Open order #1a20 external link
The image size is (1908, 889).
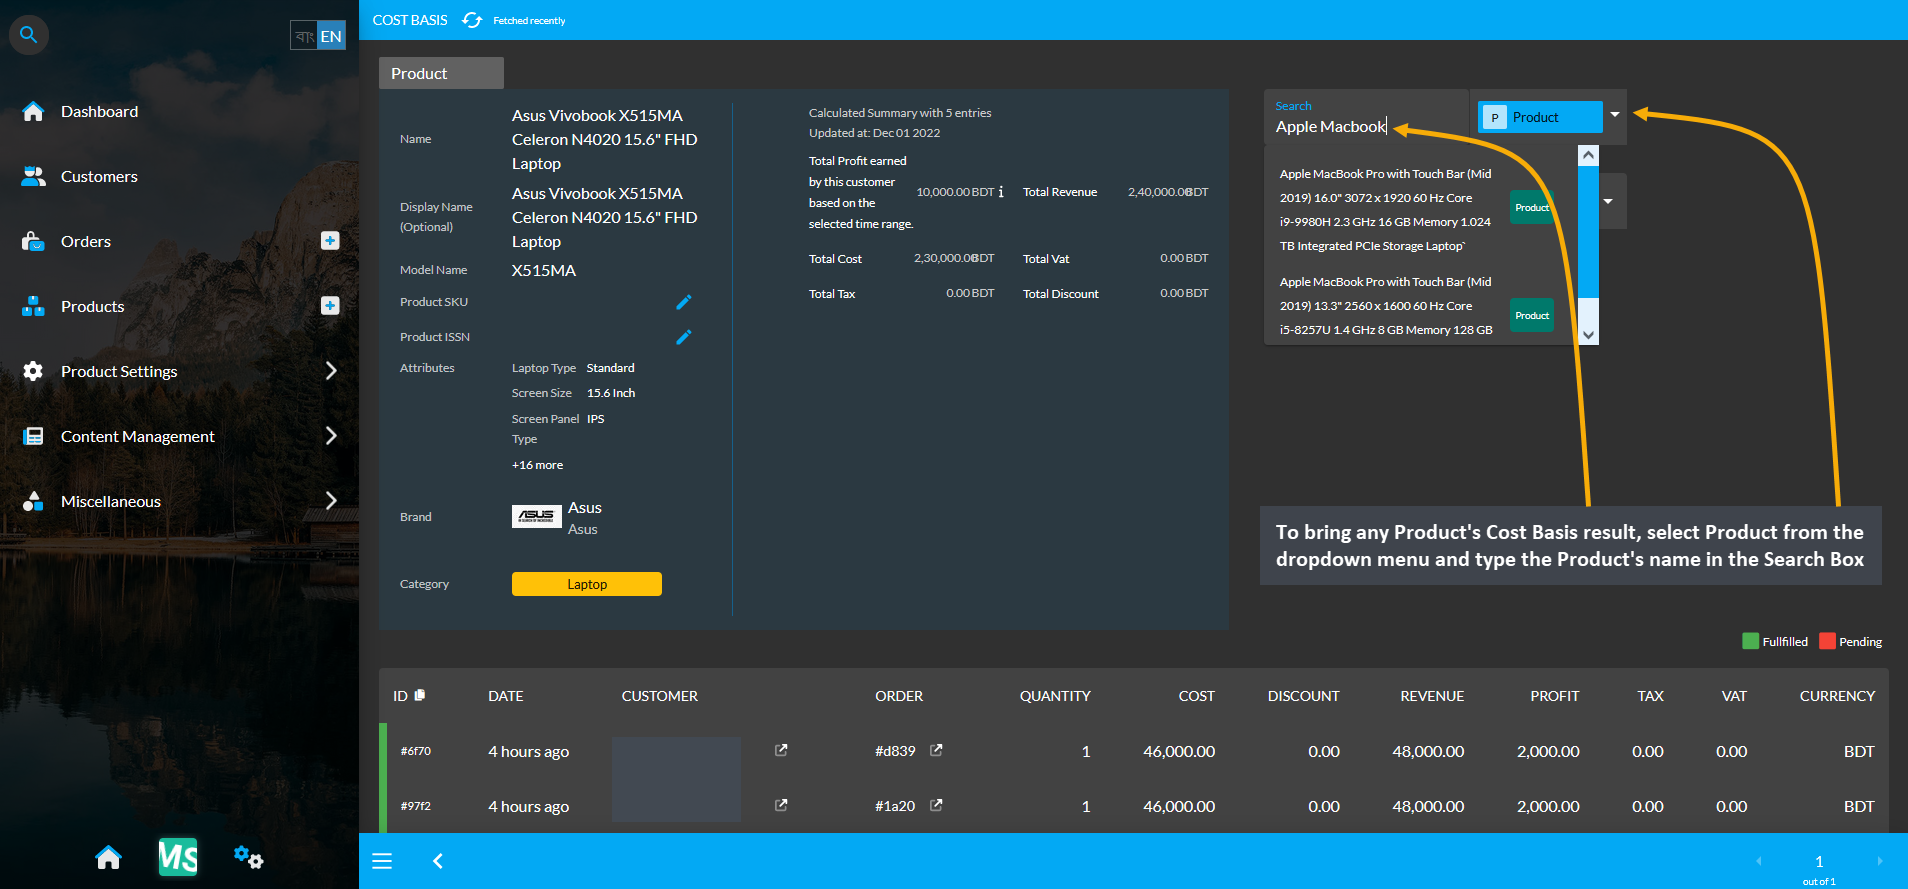tap(936, 805)
